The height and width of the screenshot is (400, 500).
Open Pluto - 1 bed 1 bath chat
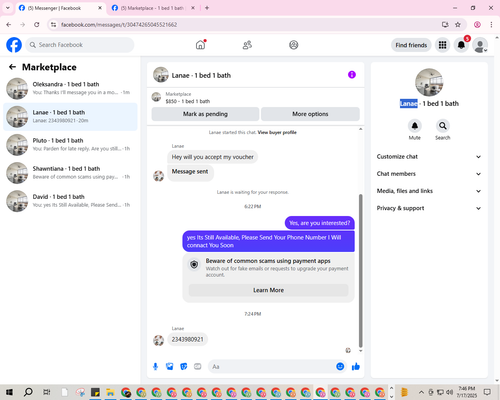pyautogui.click(x=70, y=145)
